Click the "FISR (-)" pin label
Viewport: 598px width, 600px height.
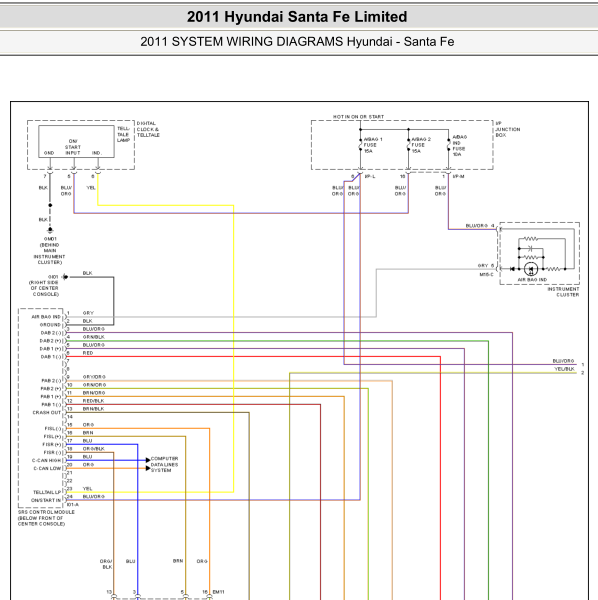click(x=52, y=453)
